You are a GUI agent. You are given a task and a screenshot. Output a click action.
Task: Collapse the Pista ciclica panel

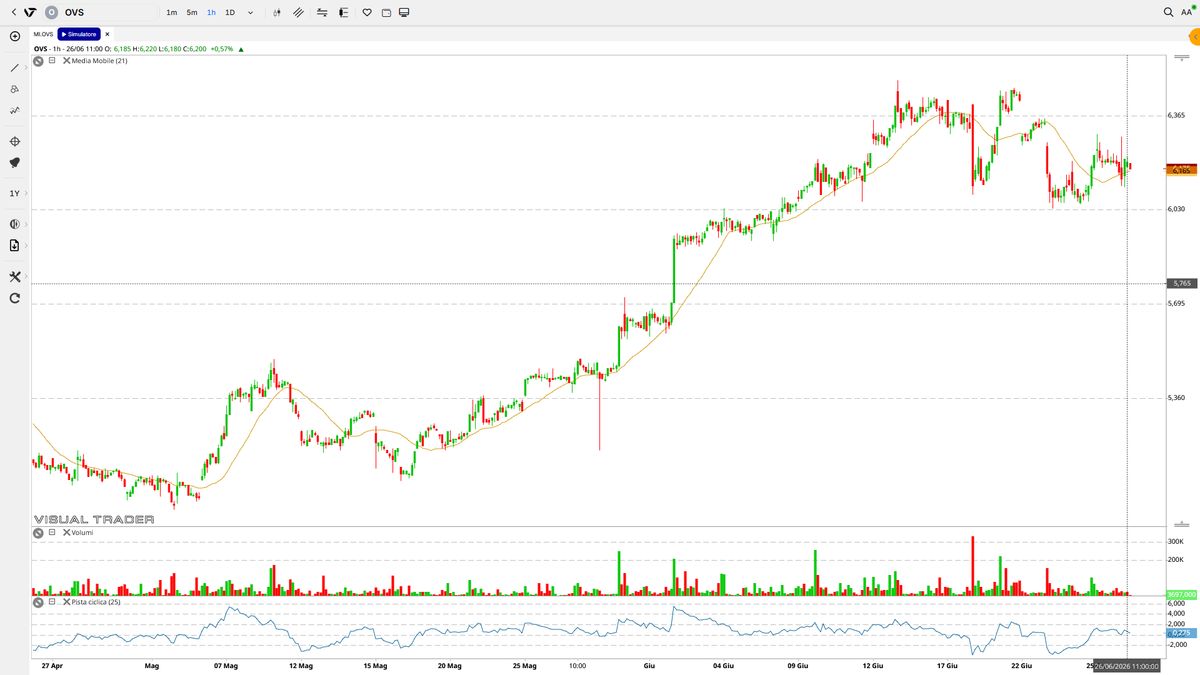pos(52,602)
